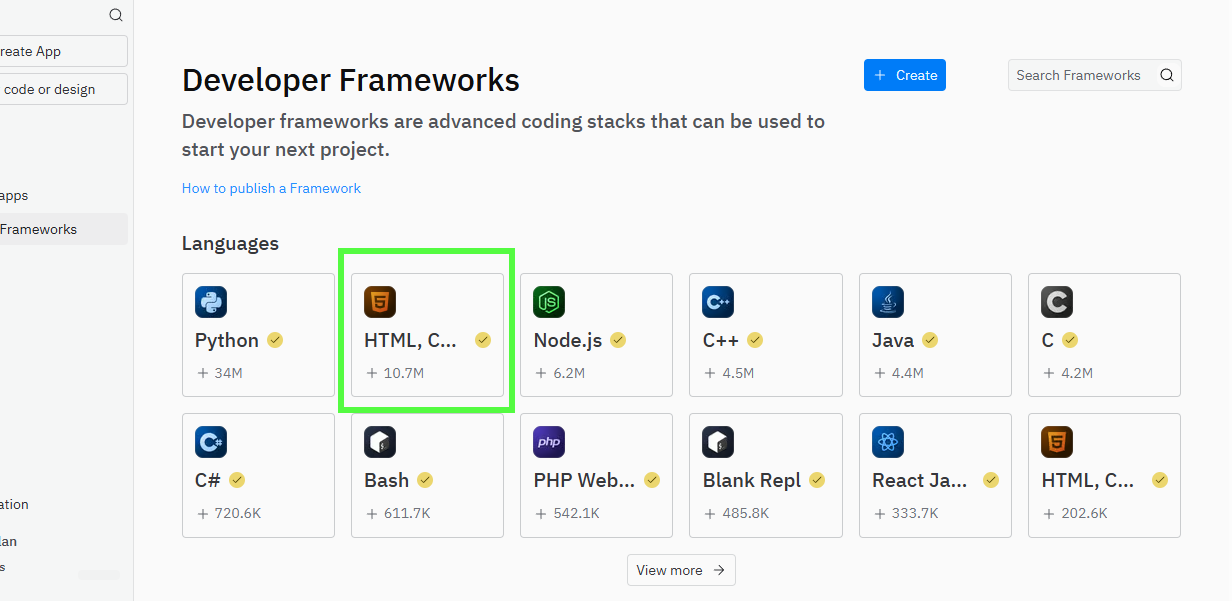Viewport: 1232px width, 601px height.
Task: Click the Python logo icon
Action: tap(211, 302)
